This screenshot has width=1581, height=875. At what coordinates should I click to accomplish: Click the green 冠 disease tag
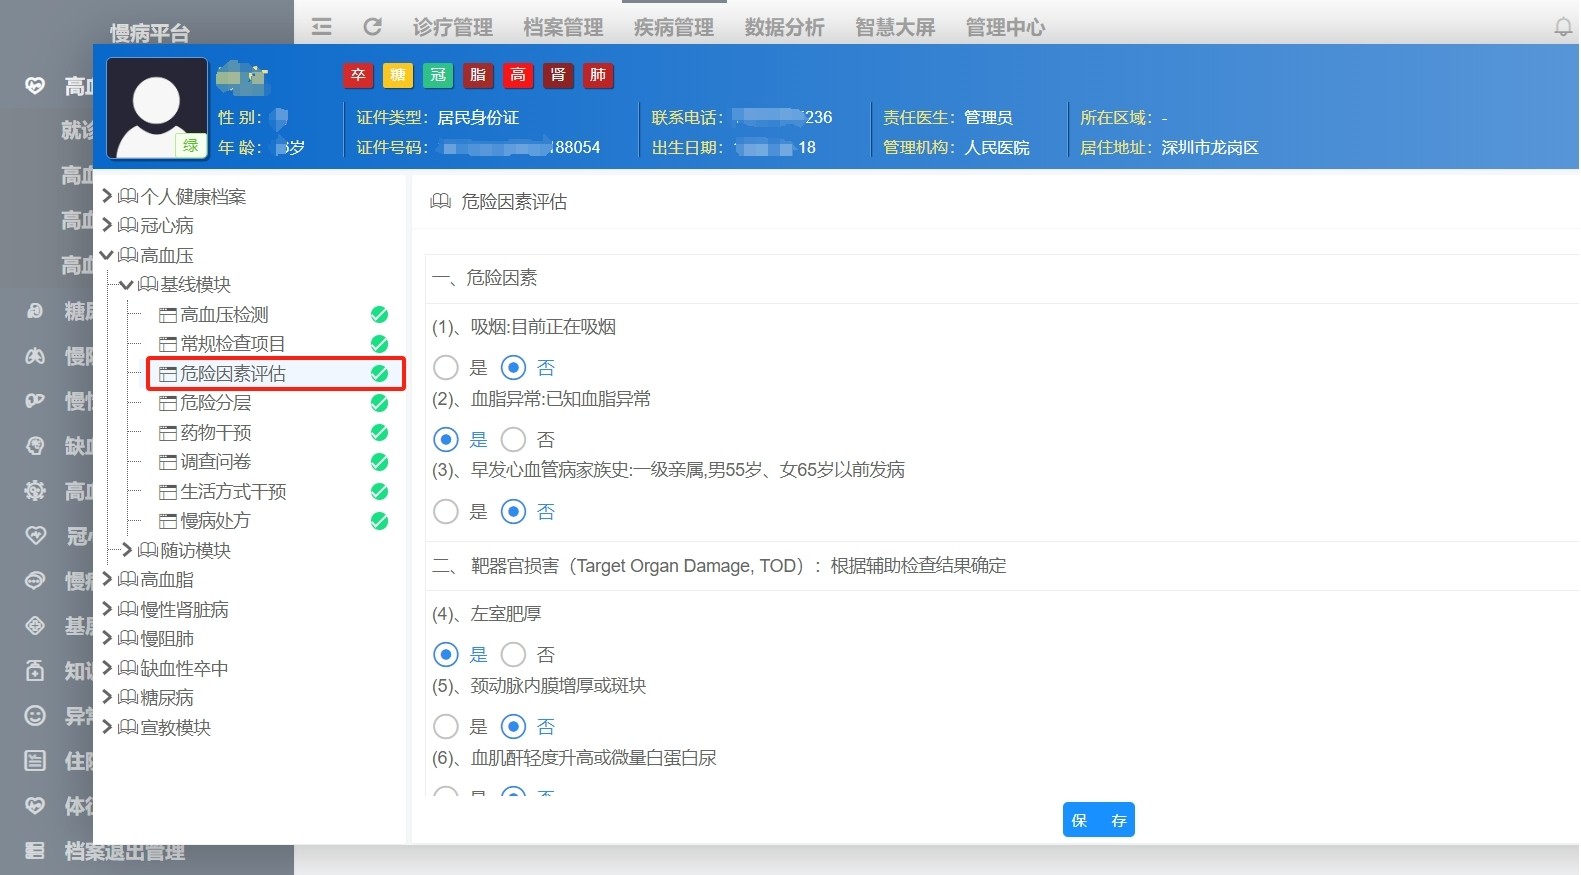[x=438, y=75]
